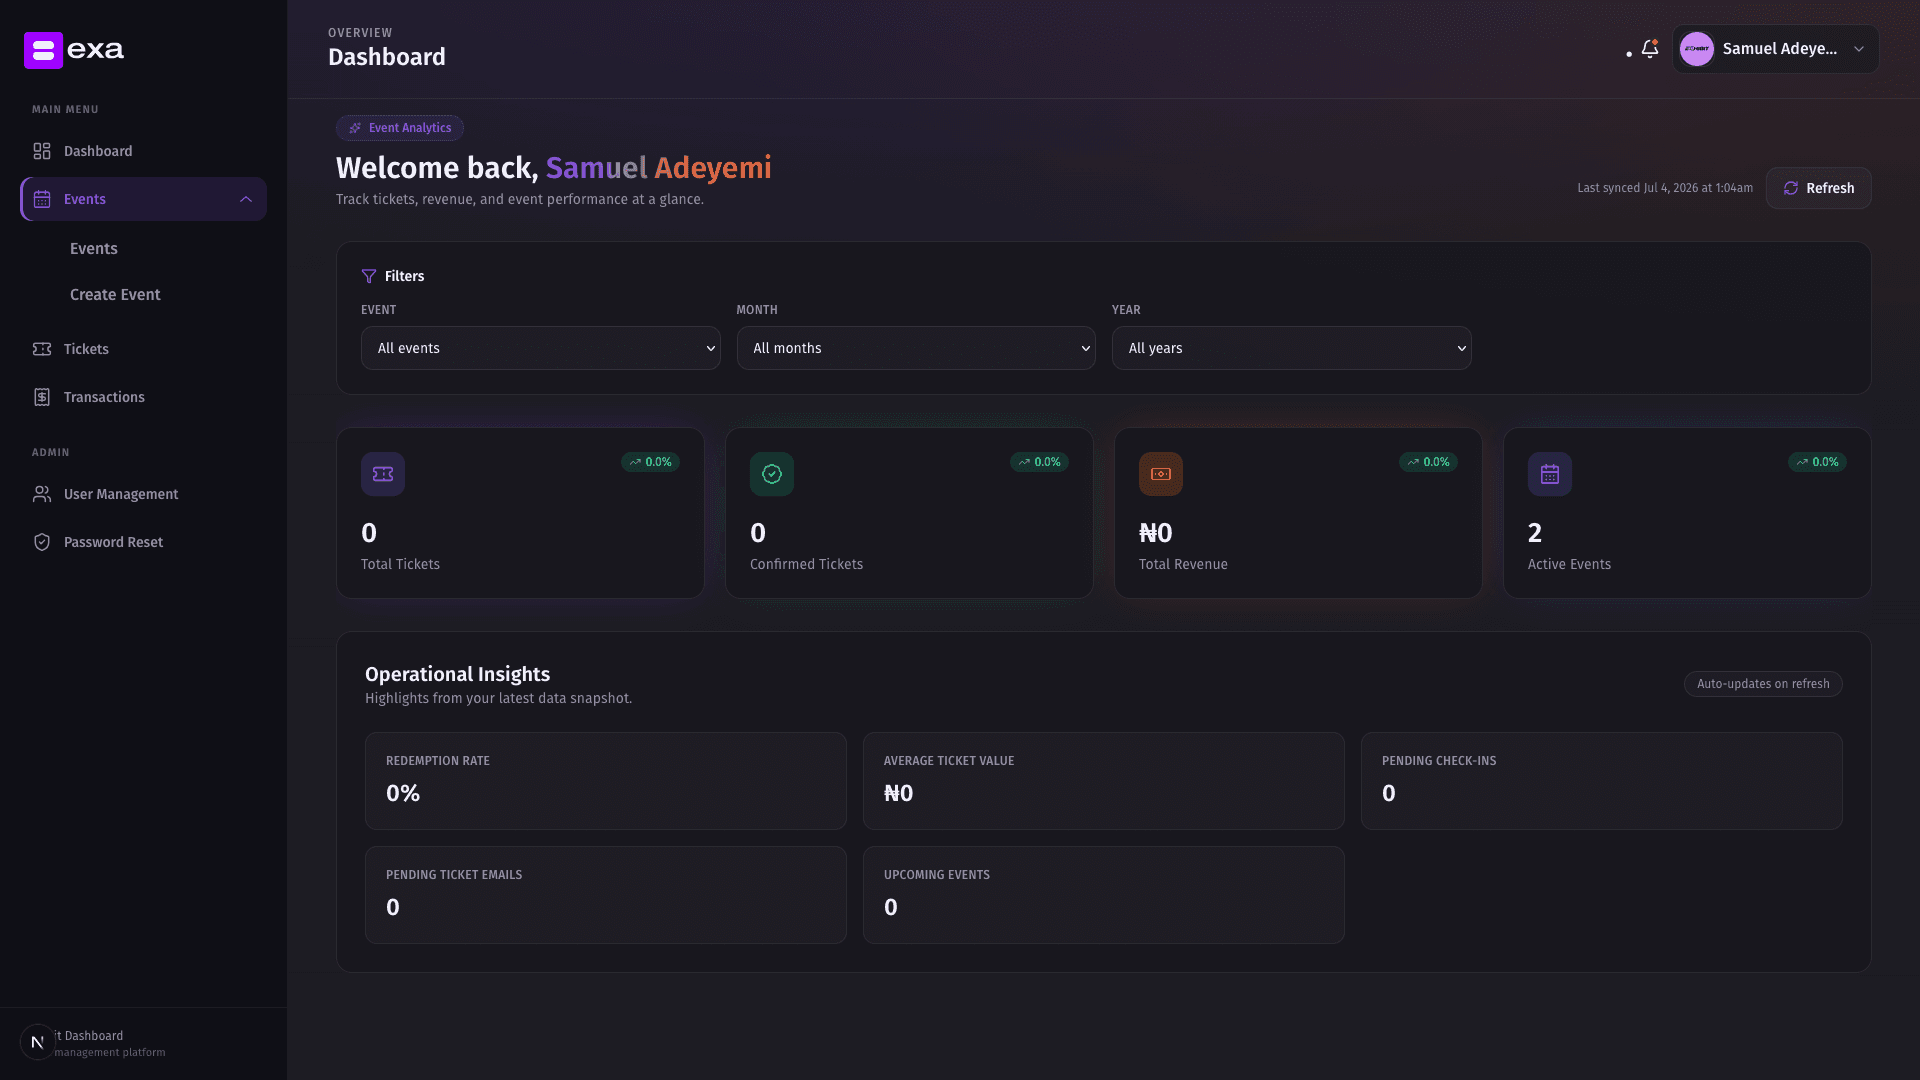Screen dimensions: 1920x1080
Task: Go to Dashboard in main menu
Action: pyautogui.click(x=143, y=151)
